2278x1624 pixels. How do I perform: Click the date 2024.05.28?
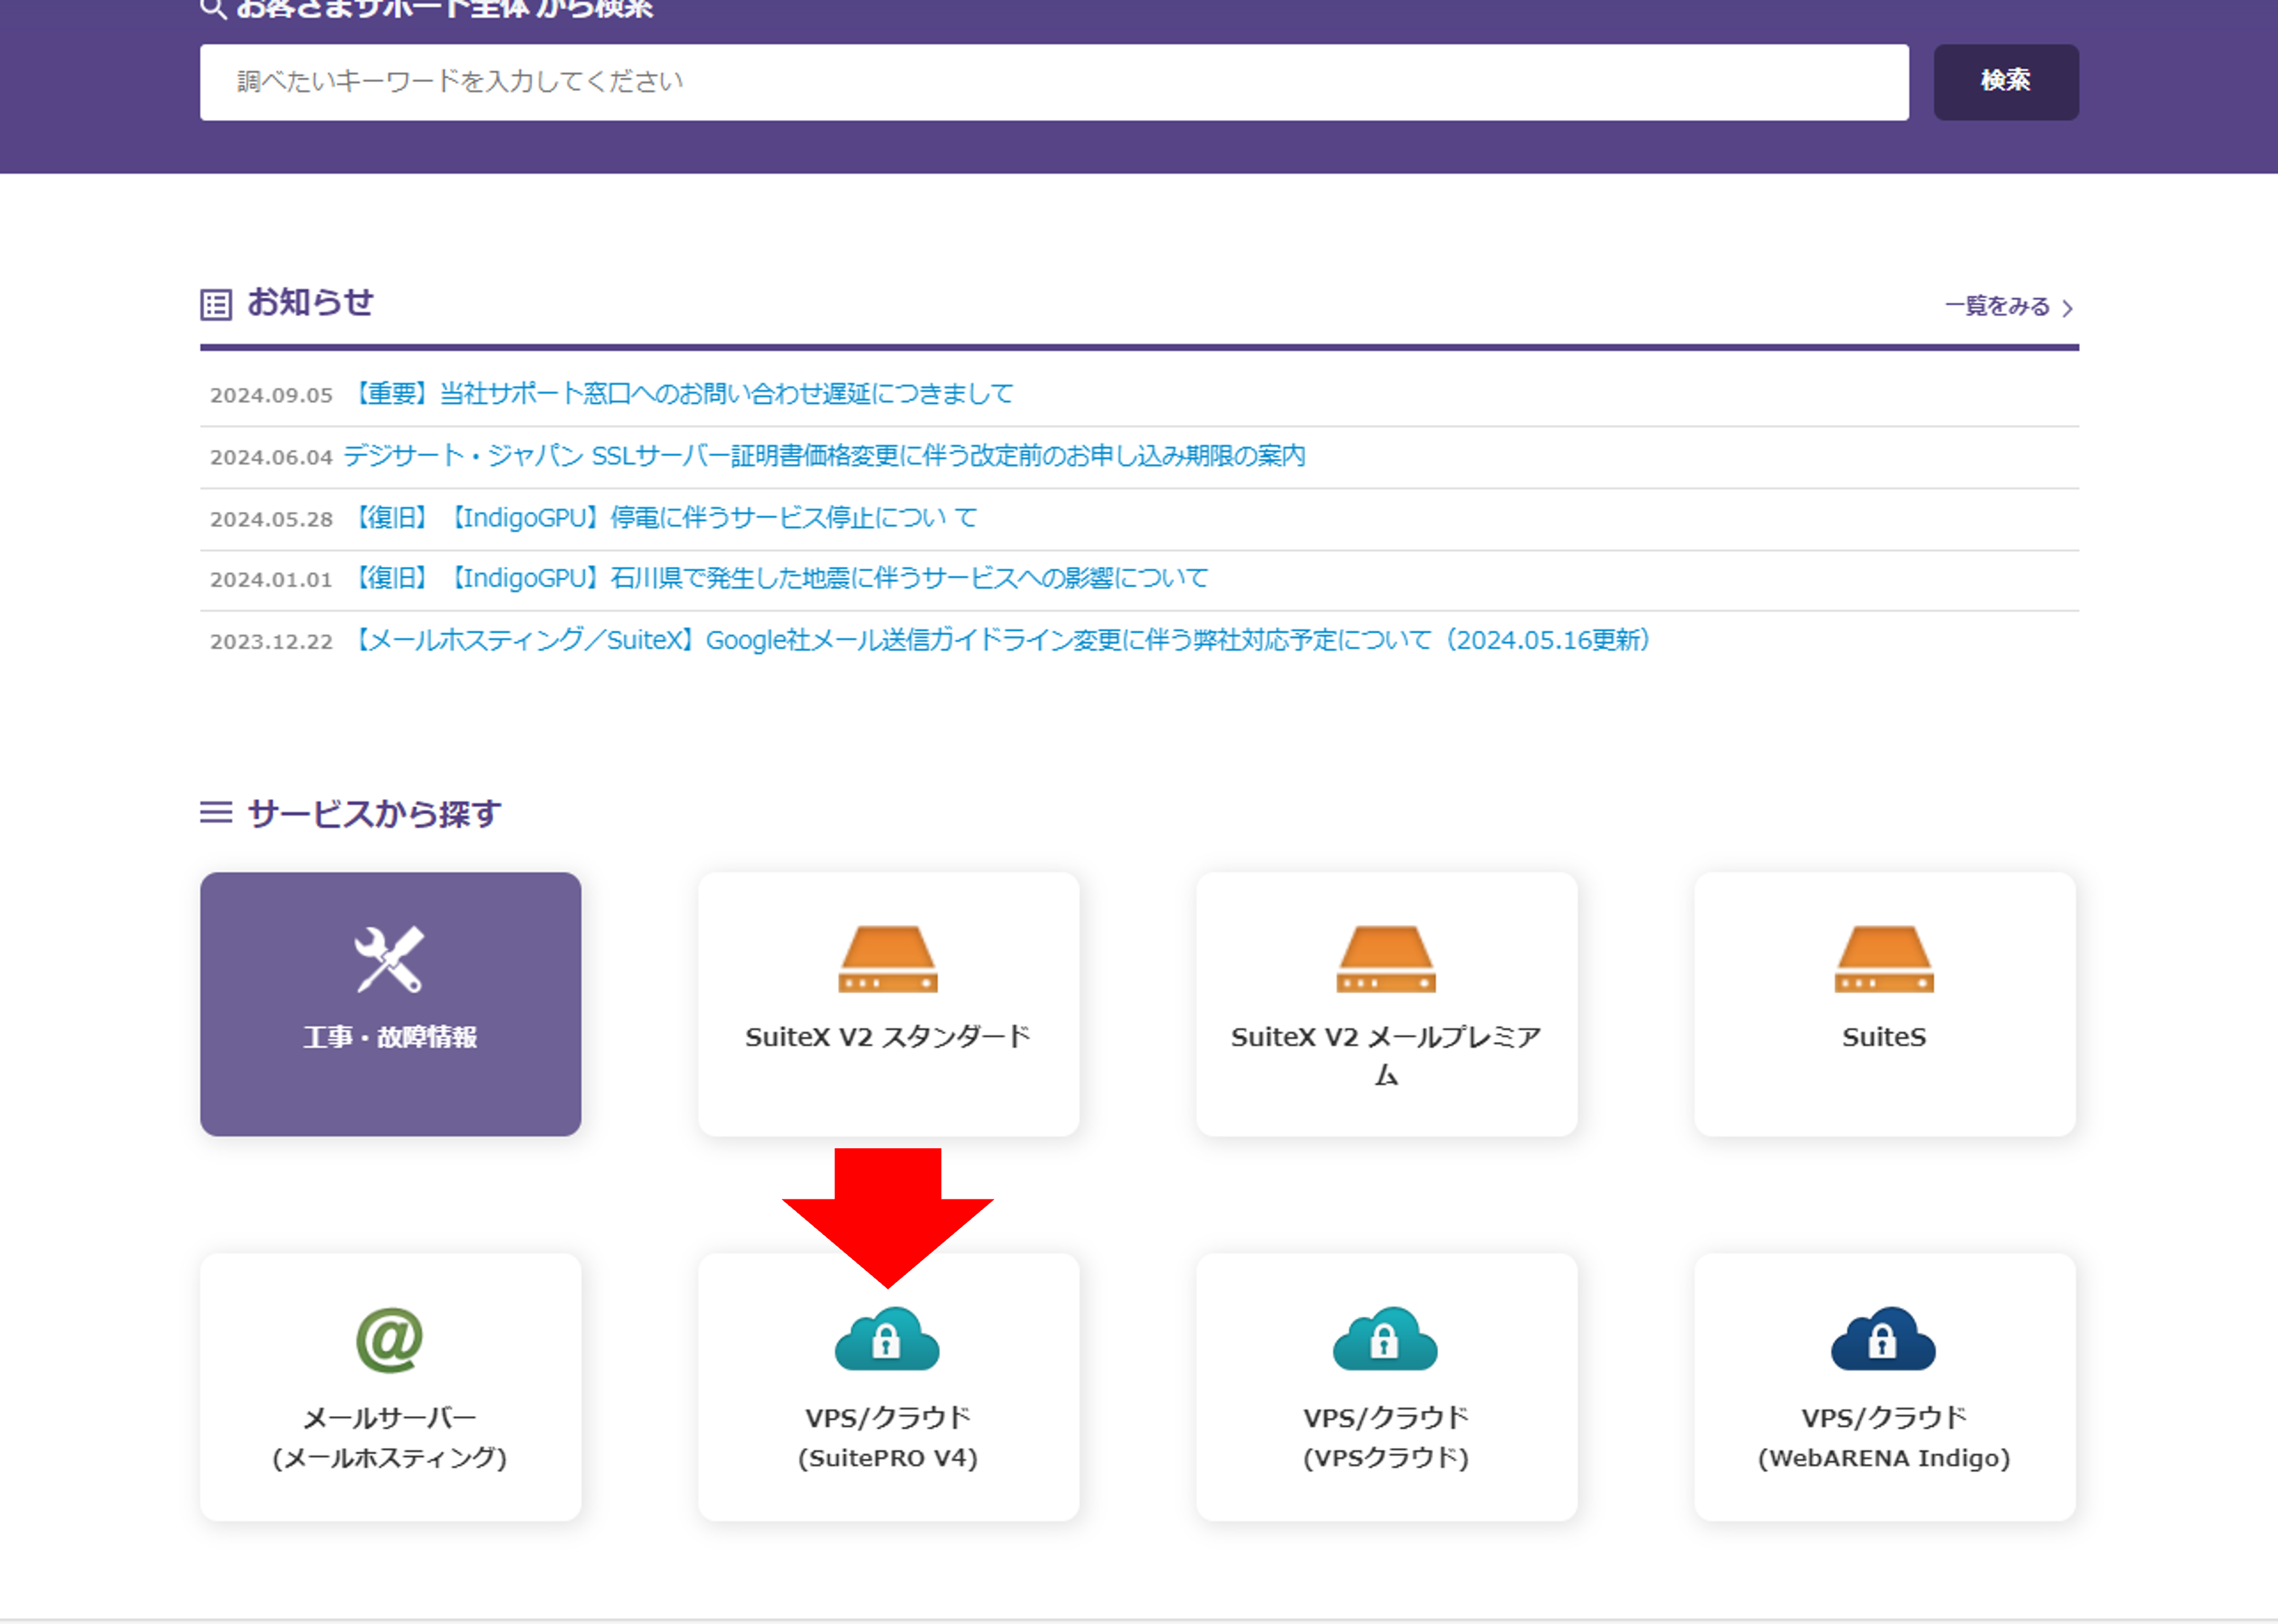[271, 520]
